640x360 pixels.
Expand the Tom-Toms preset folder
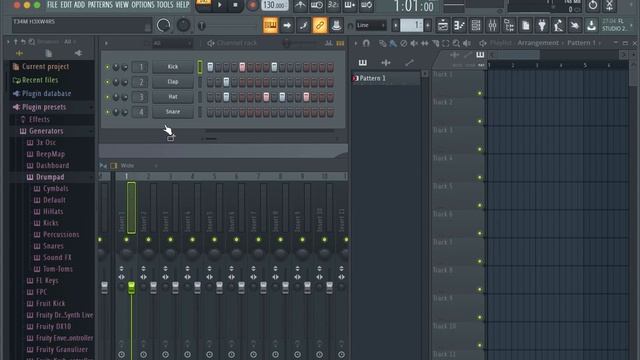click(x=58, y=269)
